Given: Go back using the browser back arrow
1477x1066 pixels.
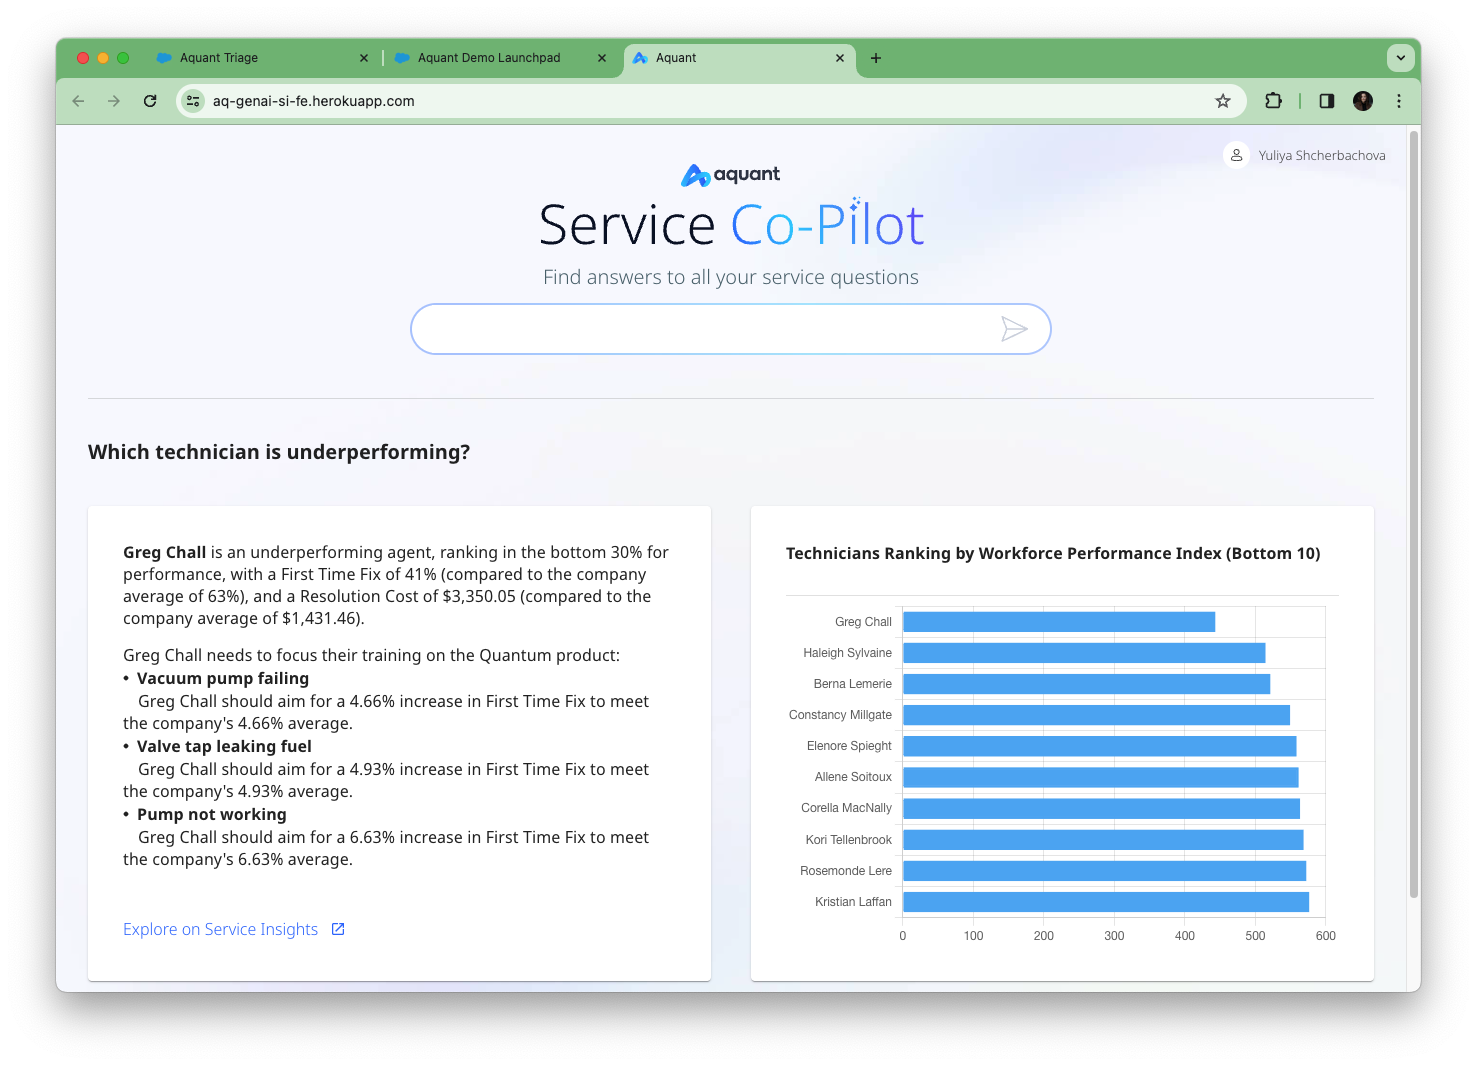Looking at the screenshot, I should [78, 101].
